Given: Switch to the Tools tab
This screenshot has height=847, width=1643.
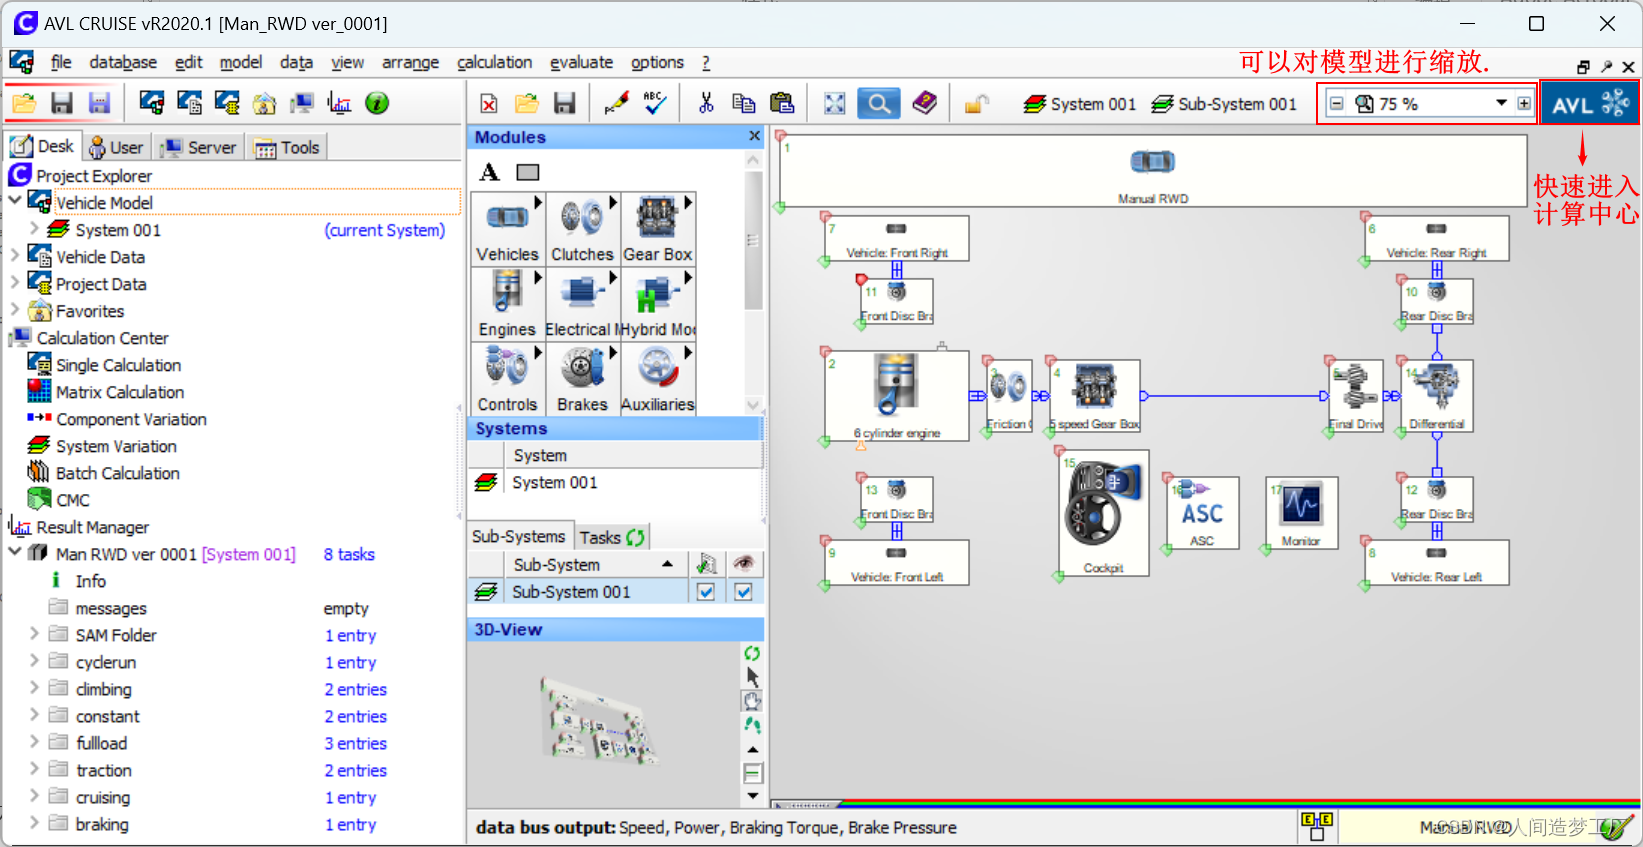Looking at the screenshot, I should [287, 147].
